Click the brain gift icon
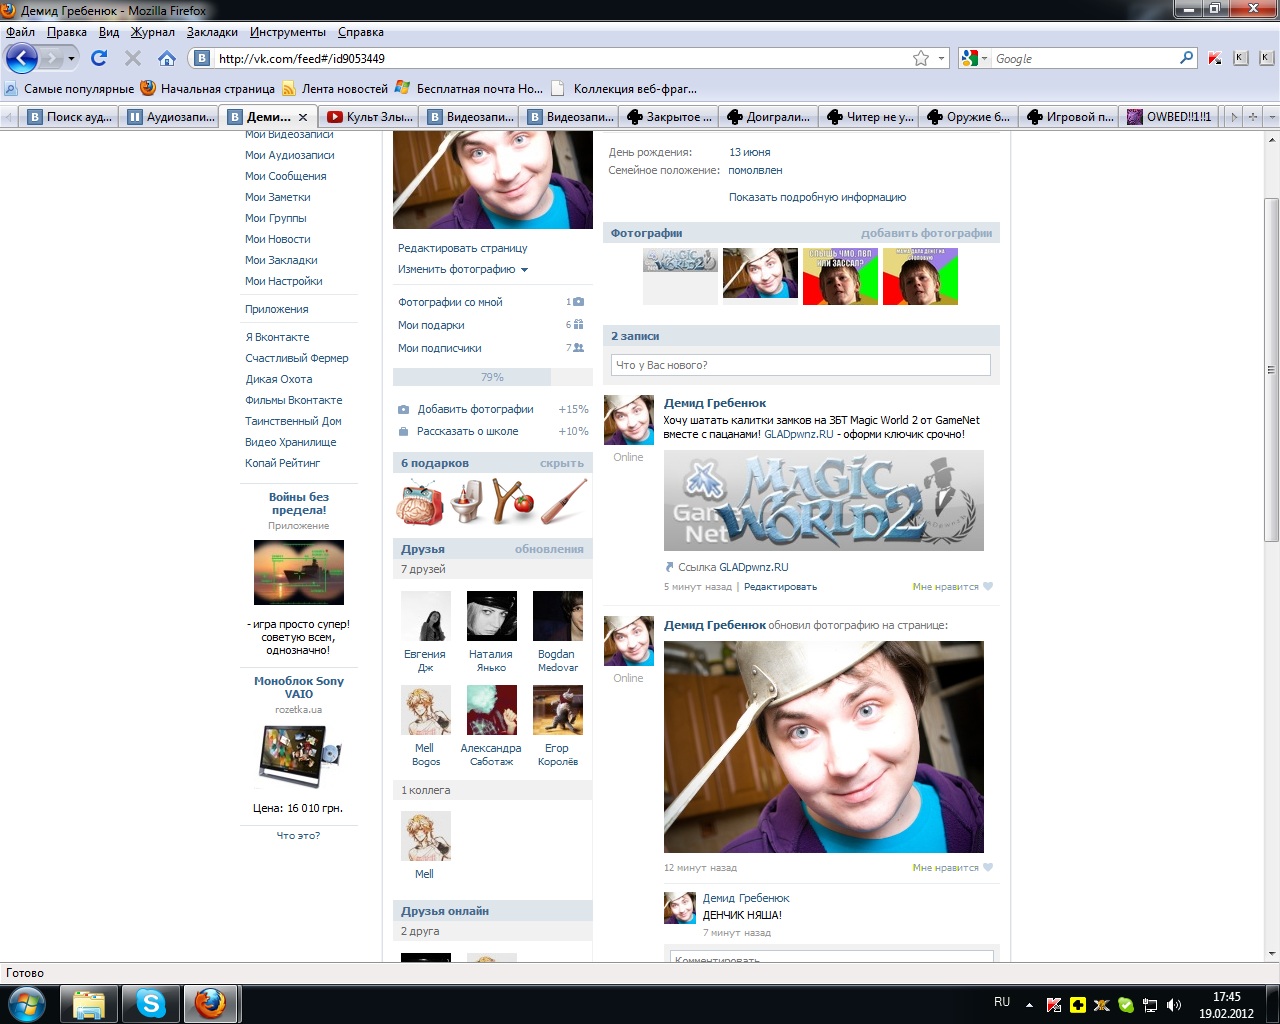This screenshot has height=1024, width=1280. (x=420, y=502)
